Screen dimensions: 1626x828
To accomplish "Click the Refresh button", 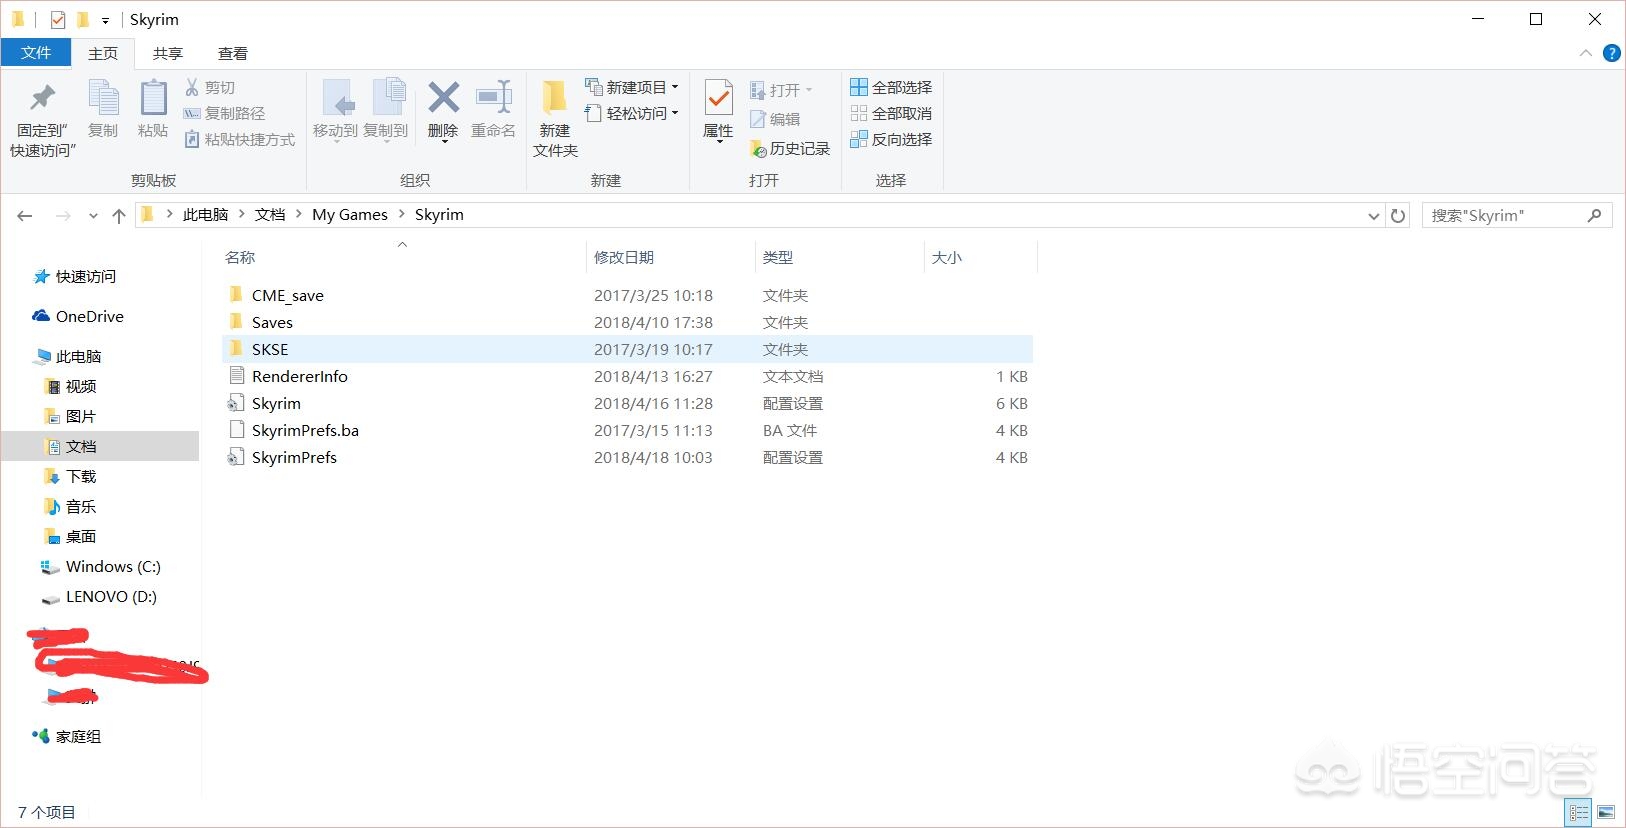I will point(1398,215).
